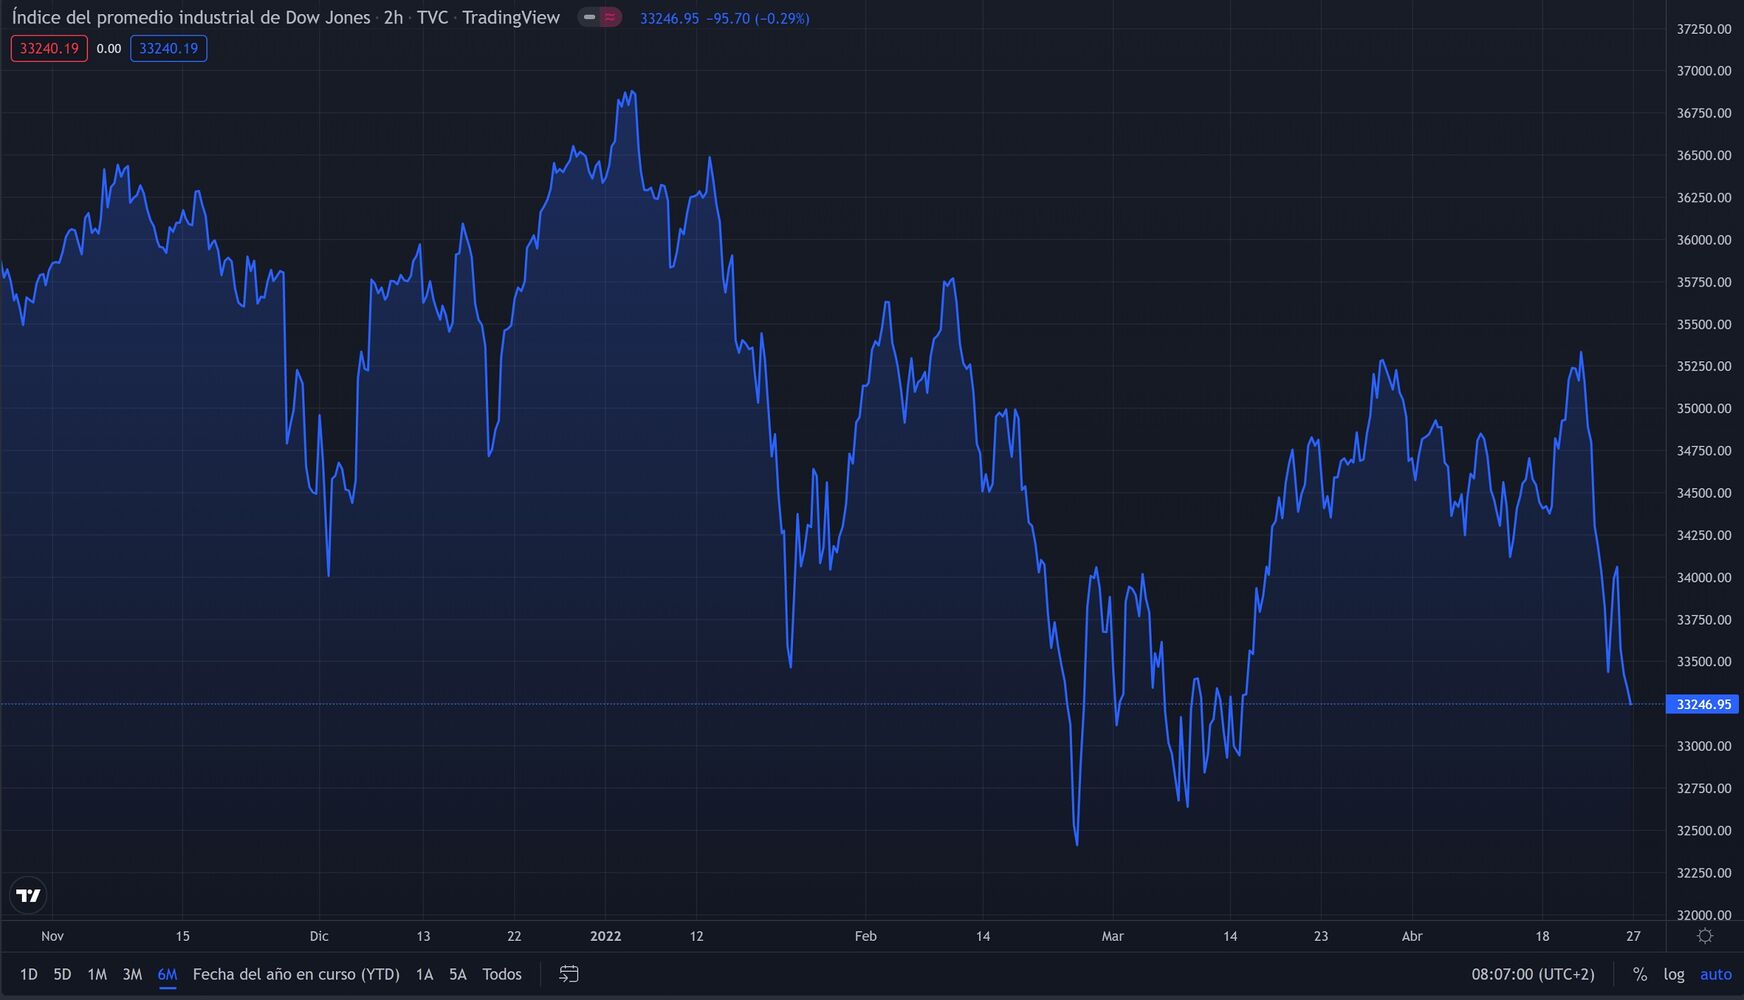Toggle the log scale option
Viewport: 1744px width, 1000px height.
(x=1674, y=974)
